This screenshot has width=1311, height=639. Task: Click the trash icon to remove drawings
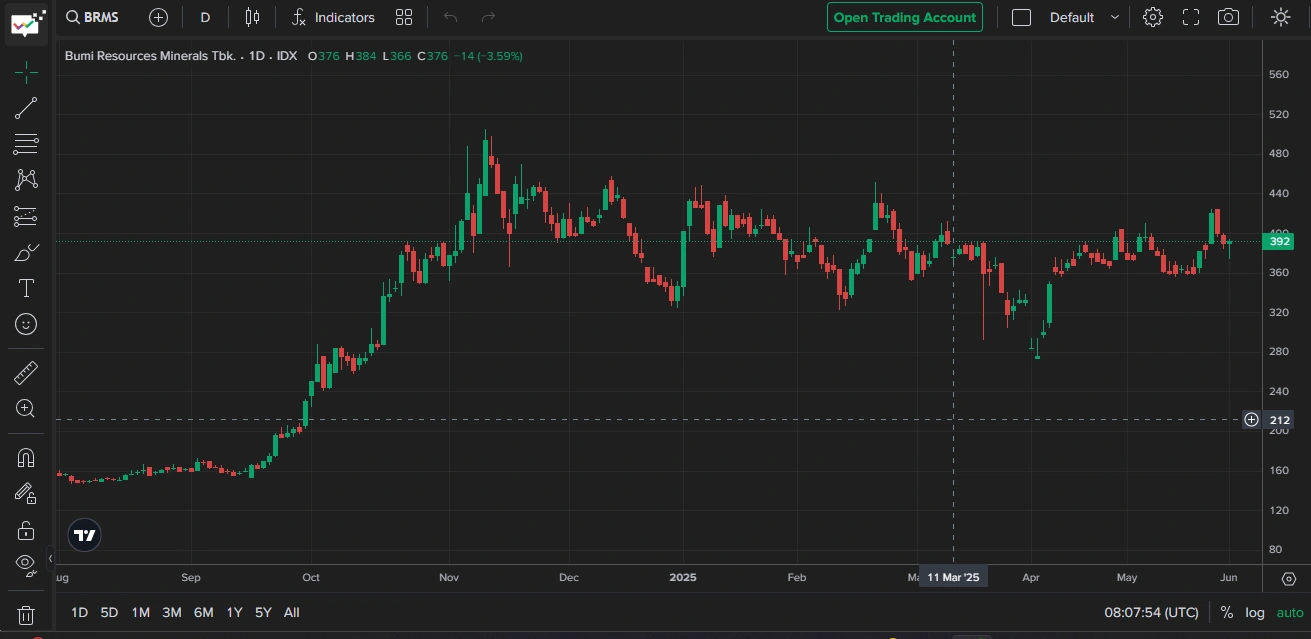26,615
